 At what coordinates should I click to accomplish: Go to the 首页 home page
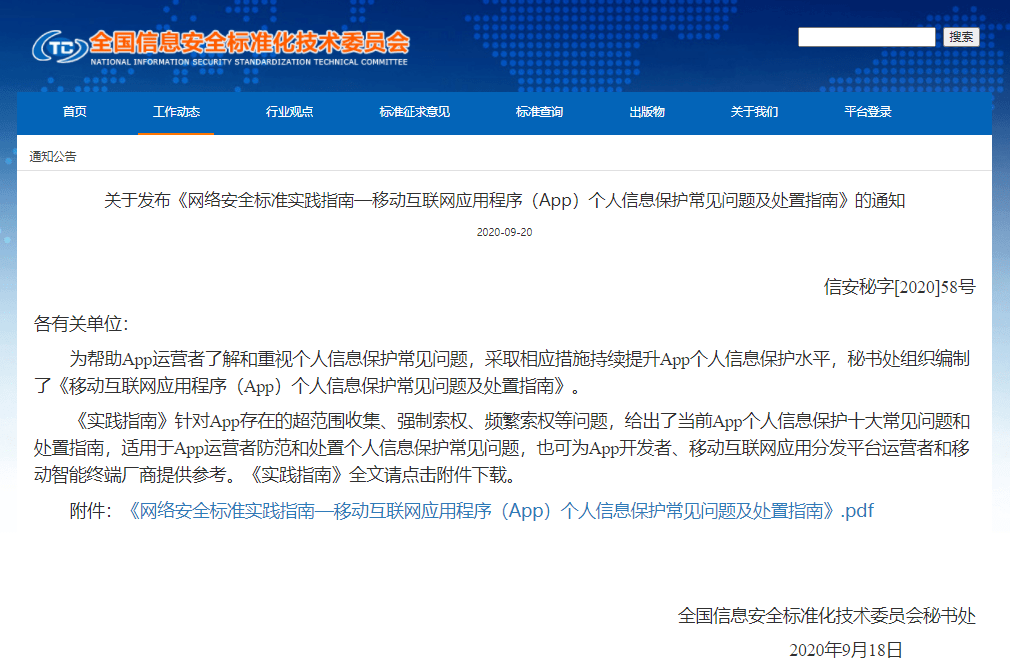tap(74, 112)
